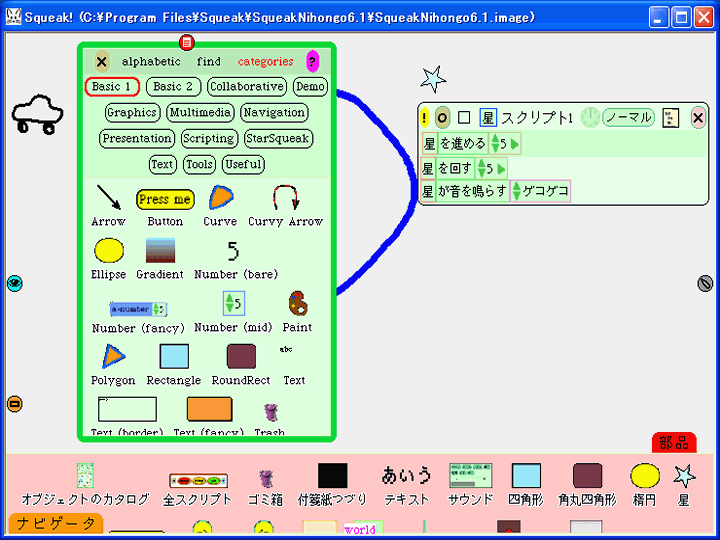Open the red 部品 flap tab
720x540 pixels.
point(674,443)
